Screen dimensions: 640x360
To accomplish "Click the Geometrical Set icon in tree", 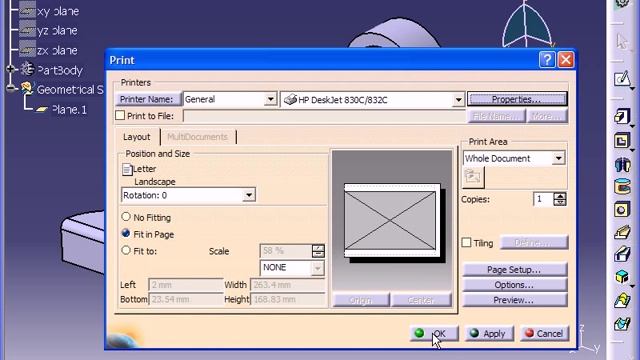I will click(x=27, y=89).
